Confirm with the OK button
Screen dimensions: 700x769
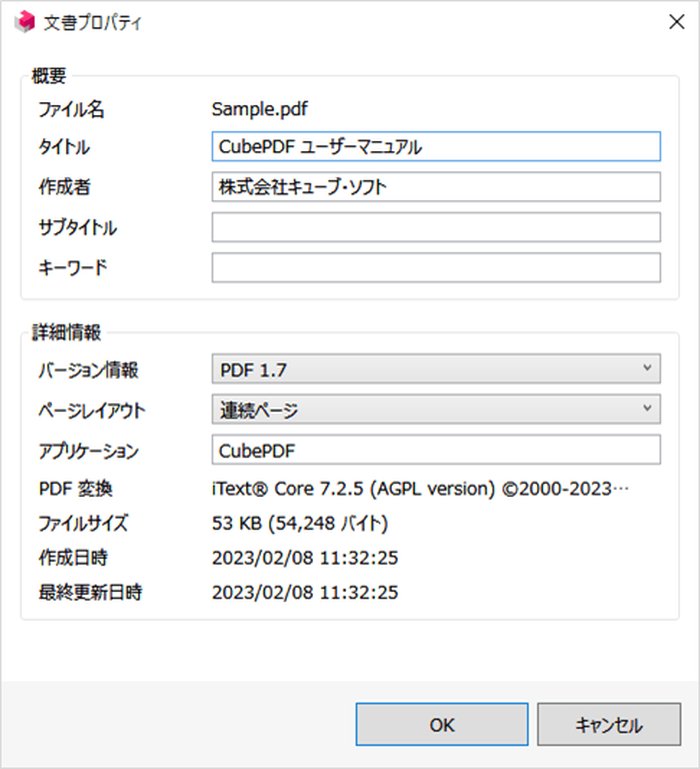pos(442,724)
